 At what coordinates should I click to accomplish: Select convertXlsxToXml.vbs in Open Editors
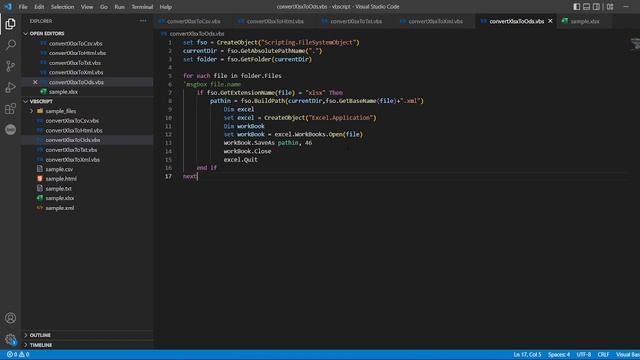coord(76,72)
